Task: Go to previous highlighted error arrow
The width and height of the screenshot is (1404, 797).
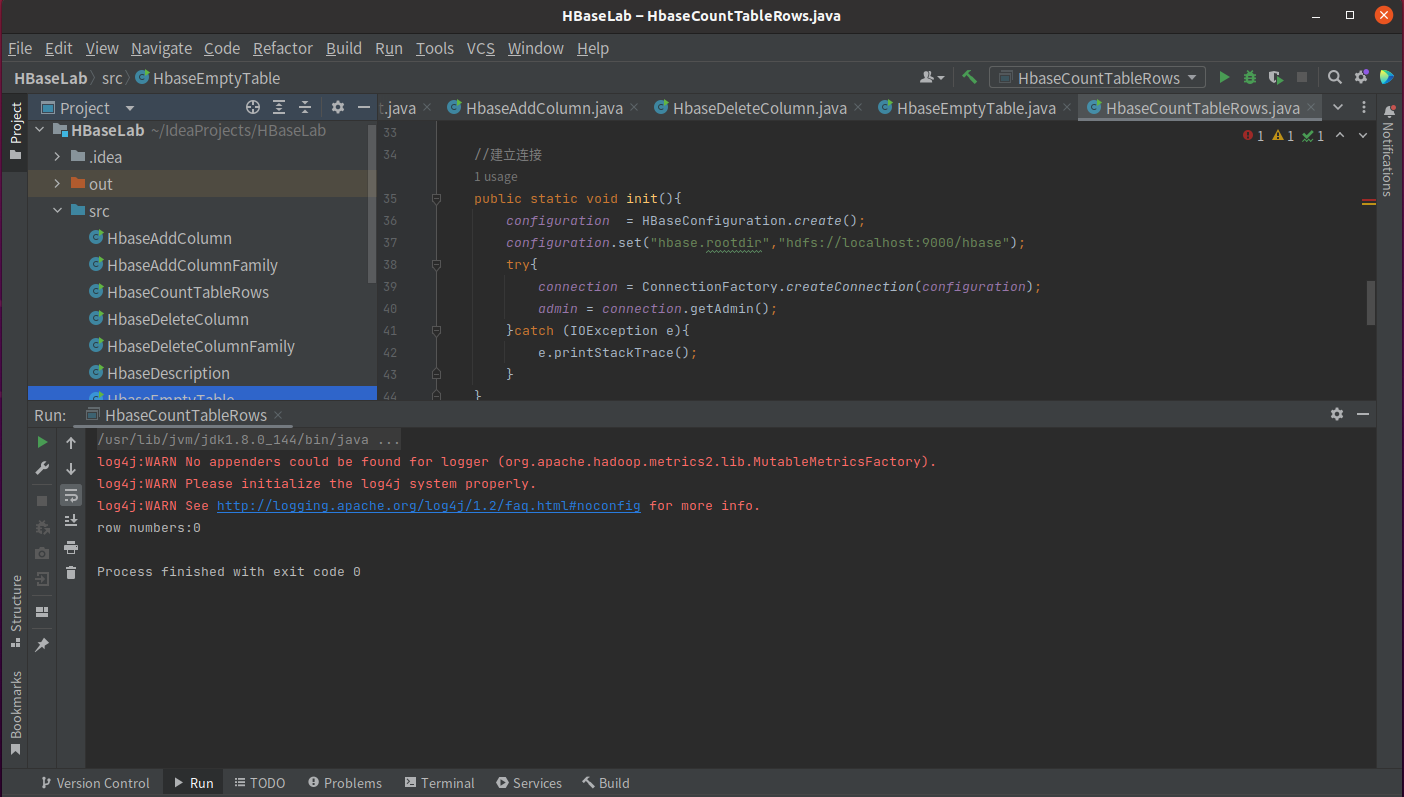Action: tap(1340, 136)
